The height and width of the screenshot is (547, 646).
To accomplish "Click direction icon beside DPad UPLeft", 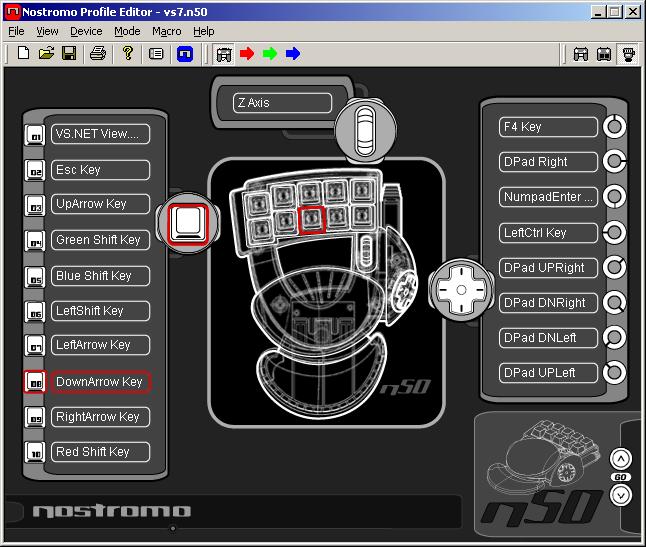I will pos(614,372).
